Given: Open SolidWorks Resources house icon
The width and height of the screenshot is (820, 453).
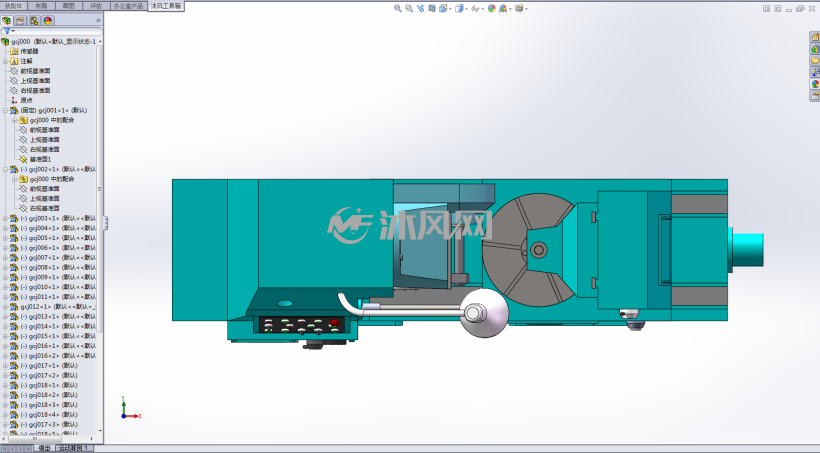Looking at the screenshot, I should pos(815,37).
